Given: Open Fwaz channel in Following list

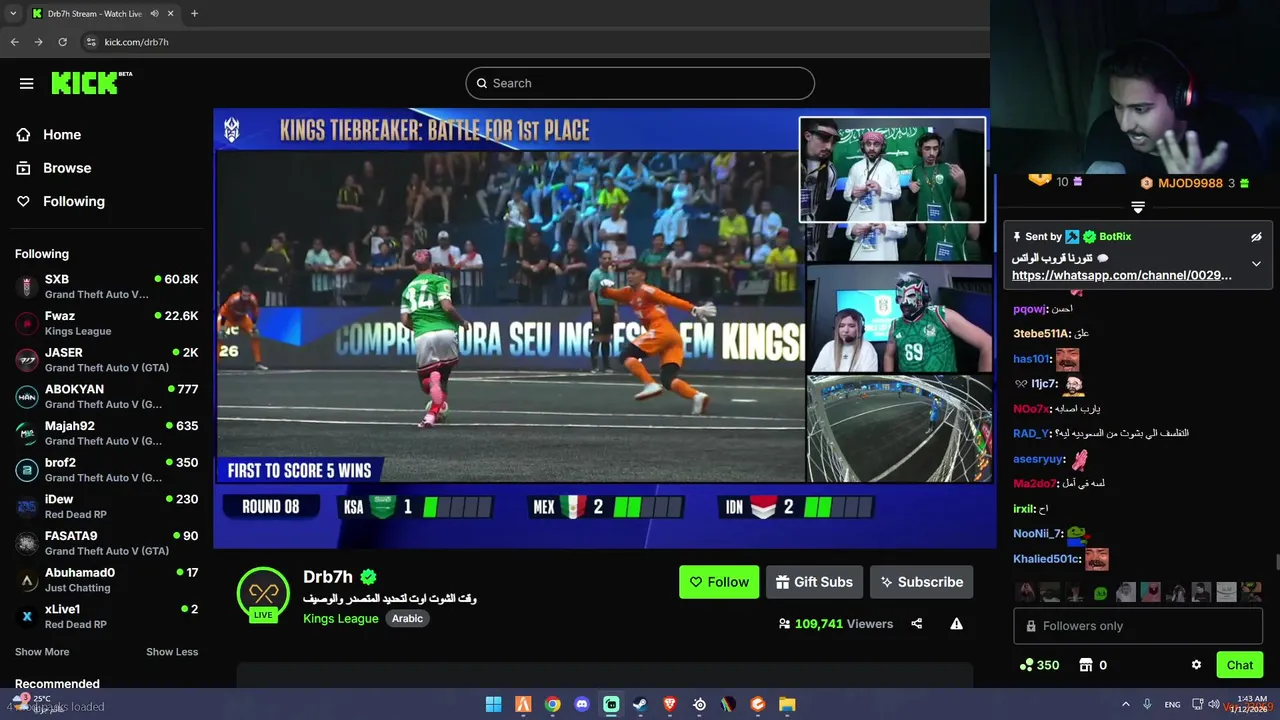Looking at the screenshot, I should click(x=106, y=323).
